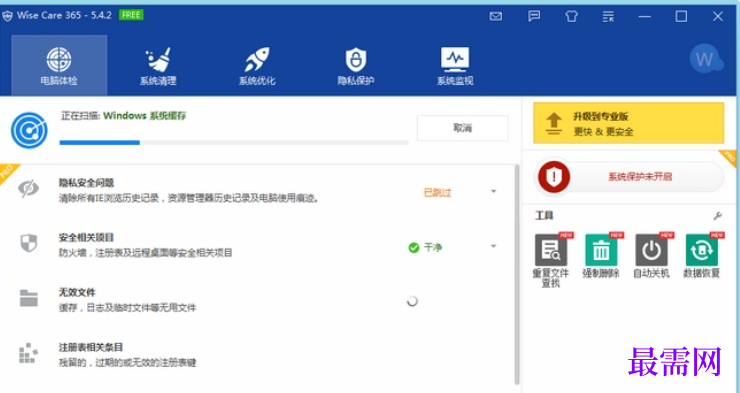Click the skin T-shirt icon
This screenshot has width=740, height=393.
click(571, 17)
